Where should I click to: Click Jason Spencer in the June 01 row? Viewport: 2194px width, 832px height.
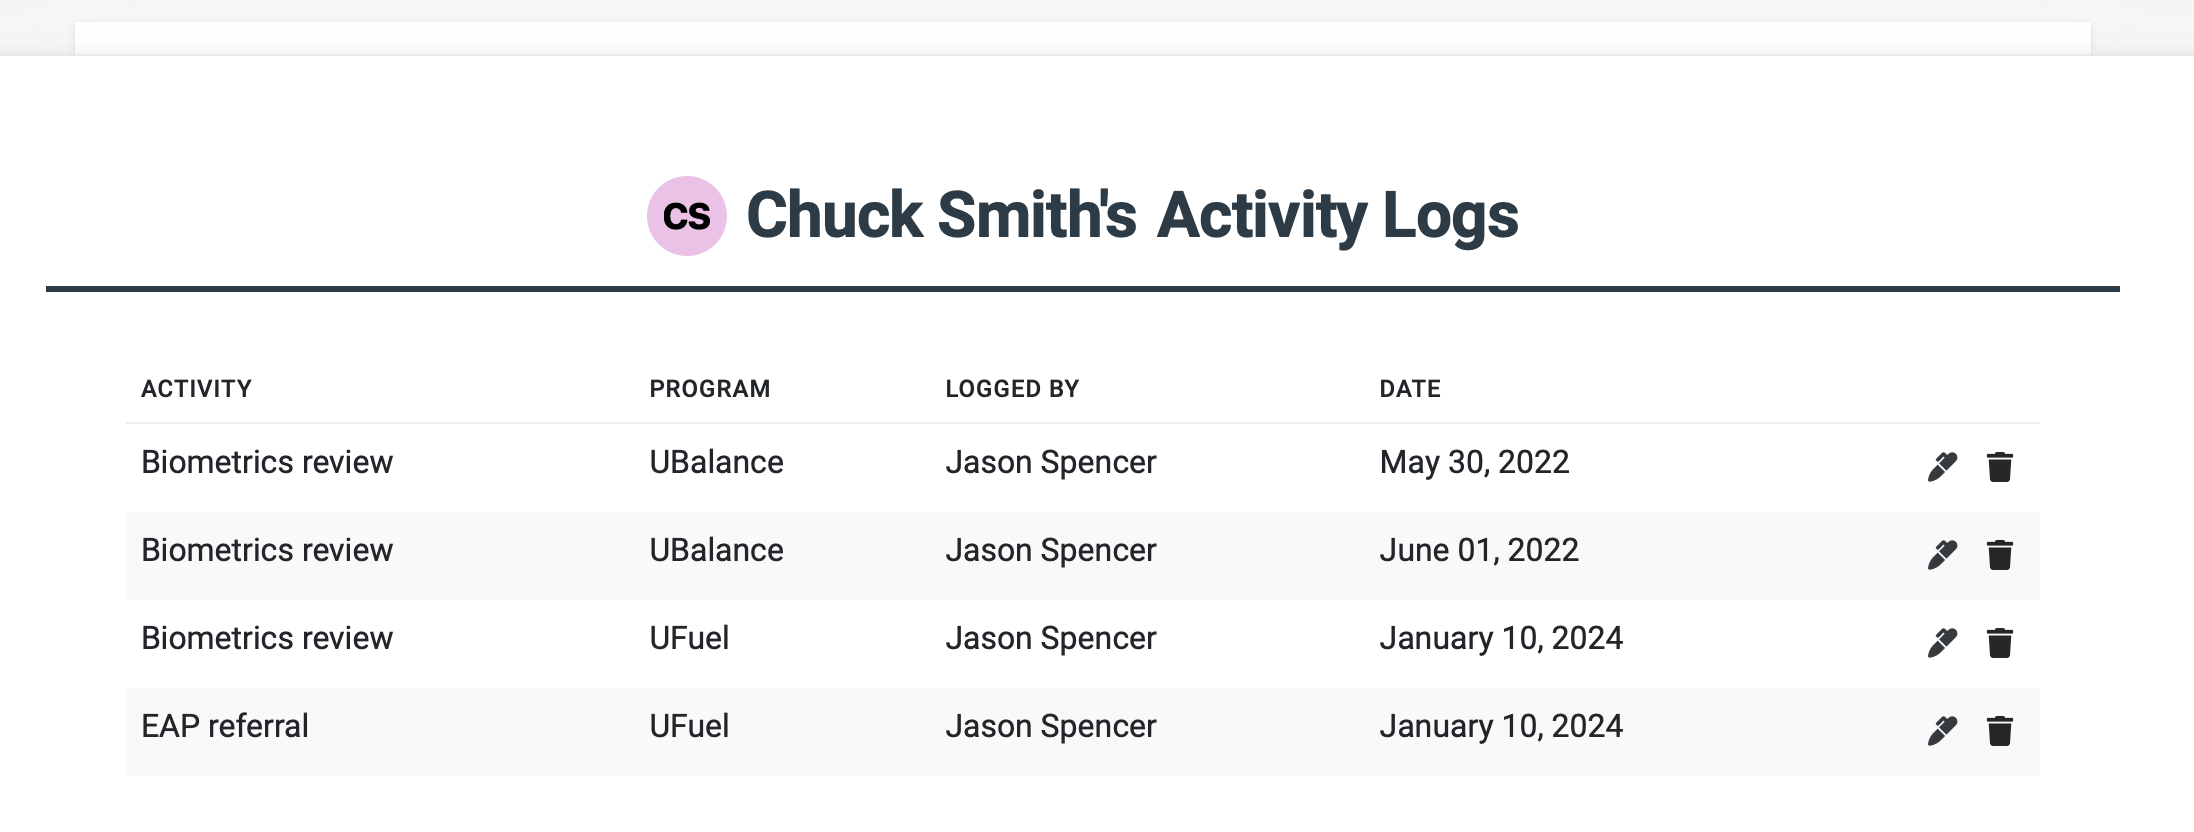pos(1050,550)
